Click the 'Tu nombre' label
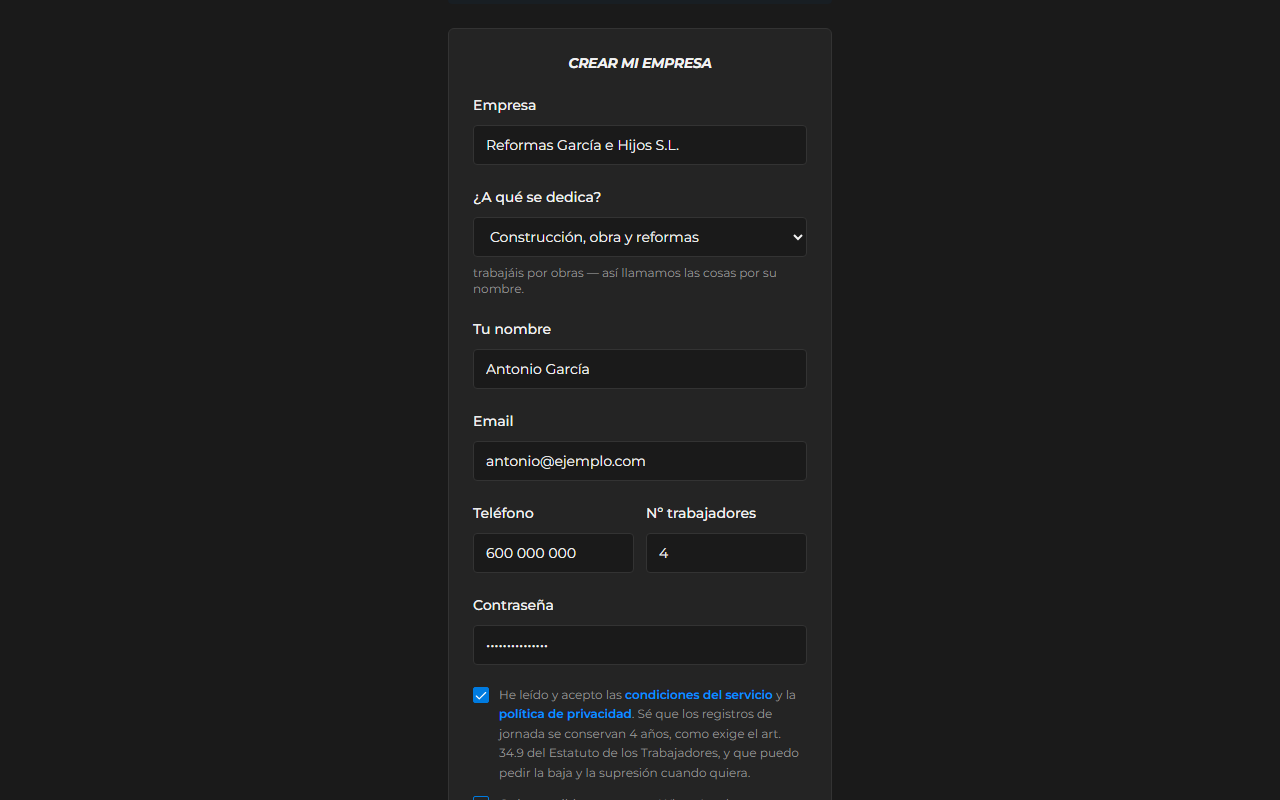1280x800 pixels. pyautogui.click(x=512, y=329)
